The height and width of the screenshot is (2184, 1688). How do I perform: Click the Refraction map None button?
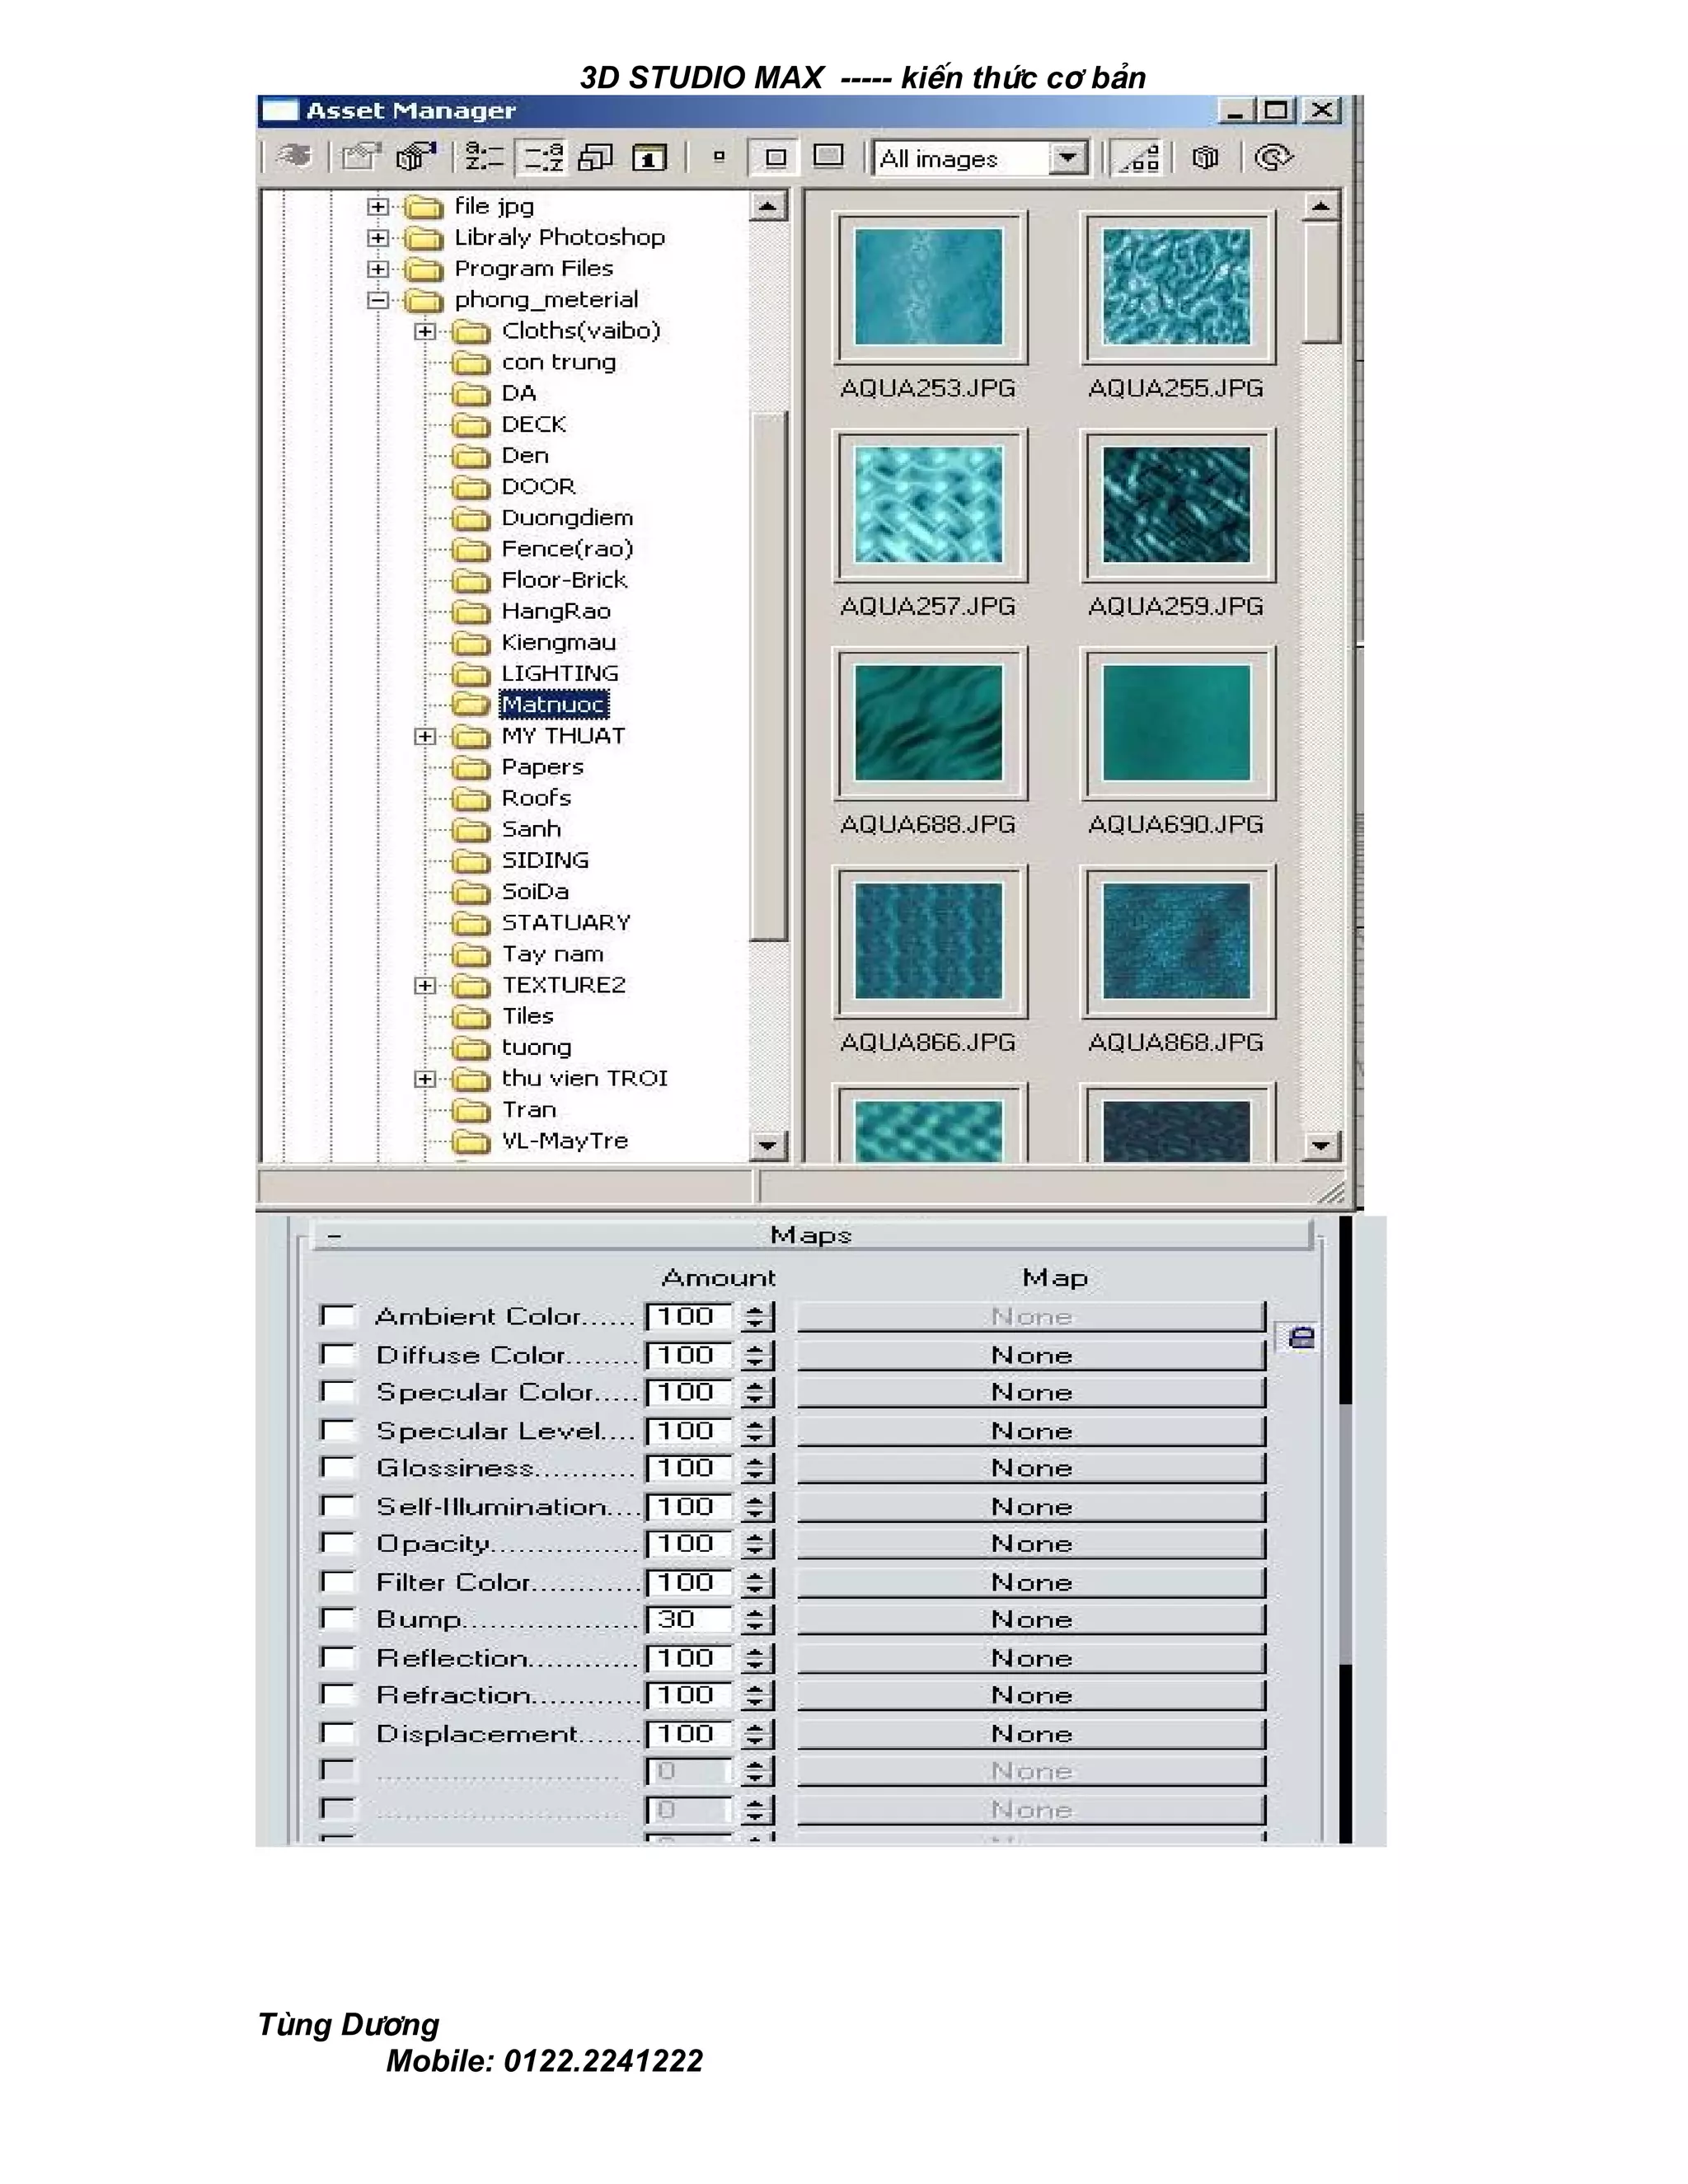coord(1030,1695)
